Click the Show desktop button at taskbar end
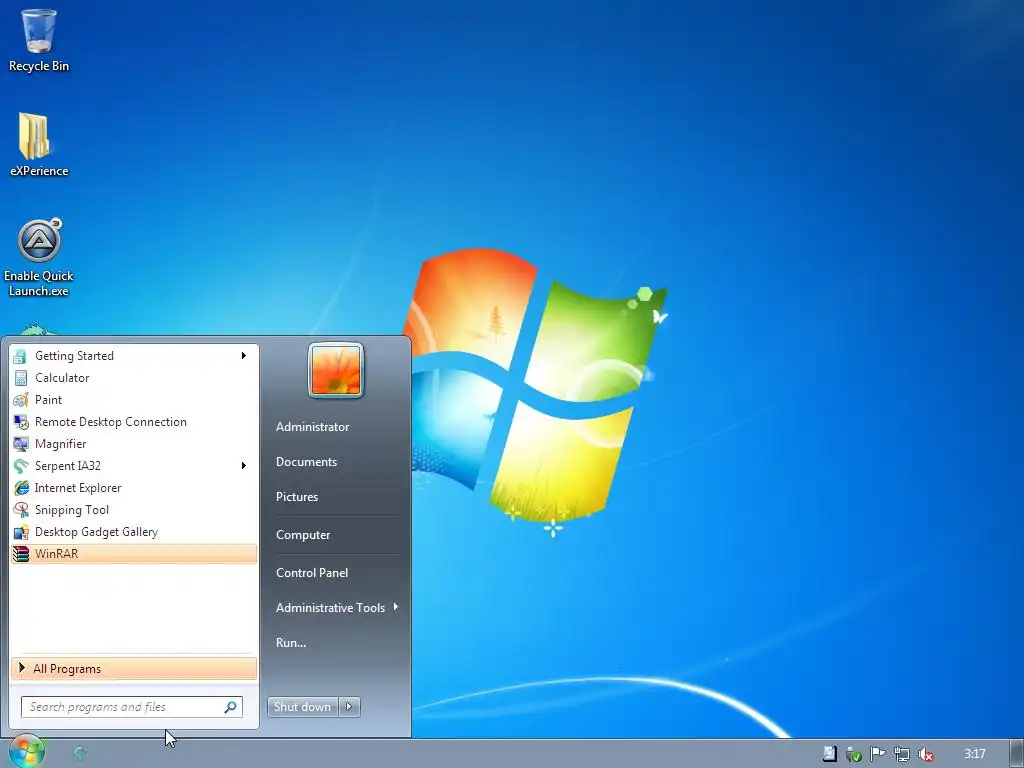The width and height of the screenshot is (1024, 768). (1016, 754)
